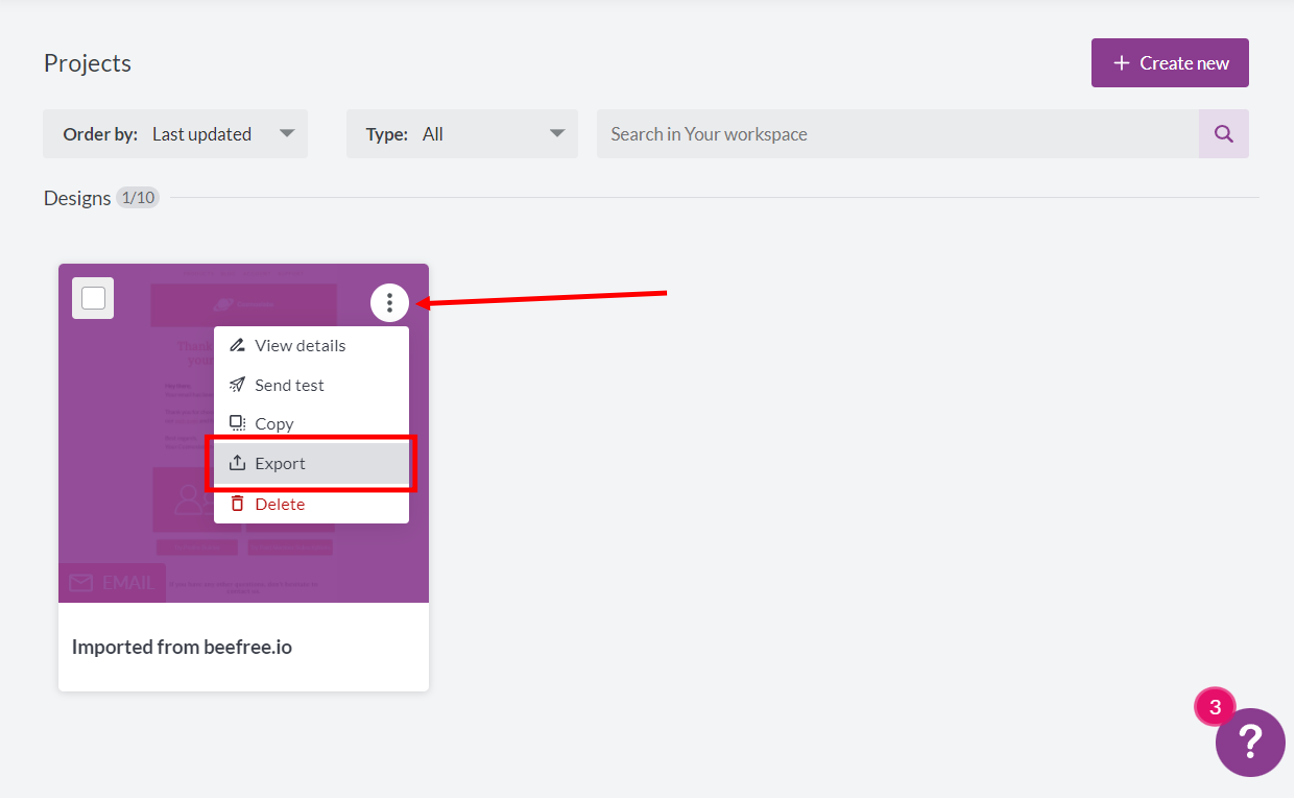The width and height of the screenshot is (1294, 798).
Task: Choose View details from the context menu
Action: pyautogui.click(x=311, y=345)
